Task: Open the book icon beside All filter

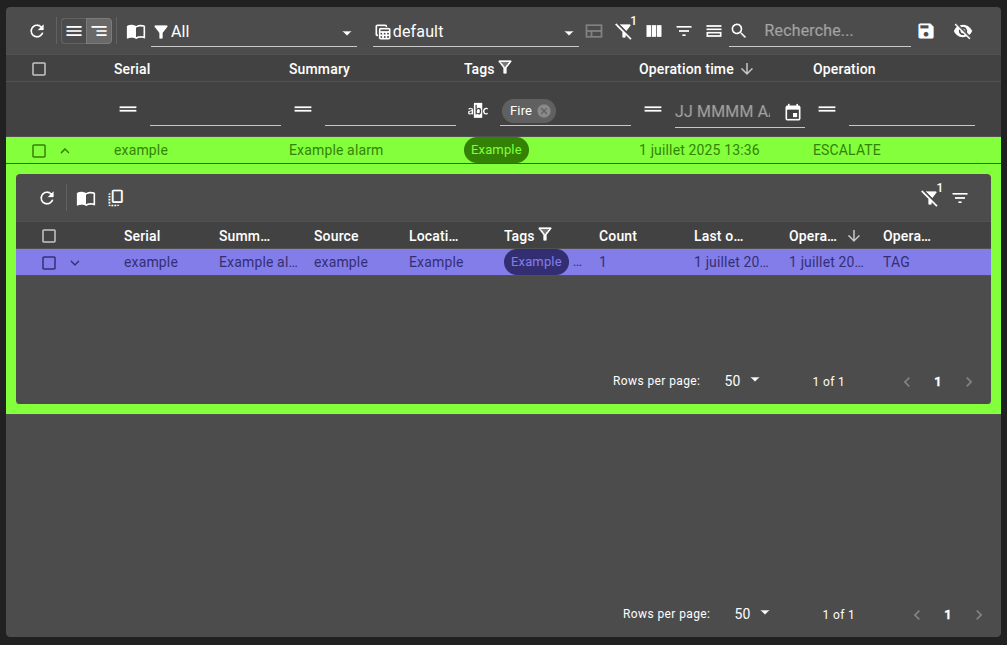Action: (136, 31)
